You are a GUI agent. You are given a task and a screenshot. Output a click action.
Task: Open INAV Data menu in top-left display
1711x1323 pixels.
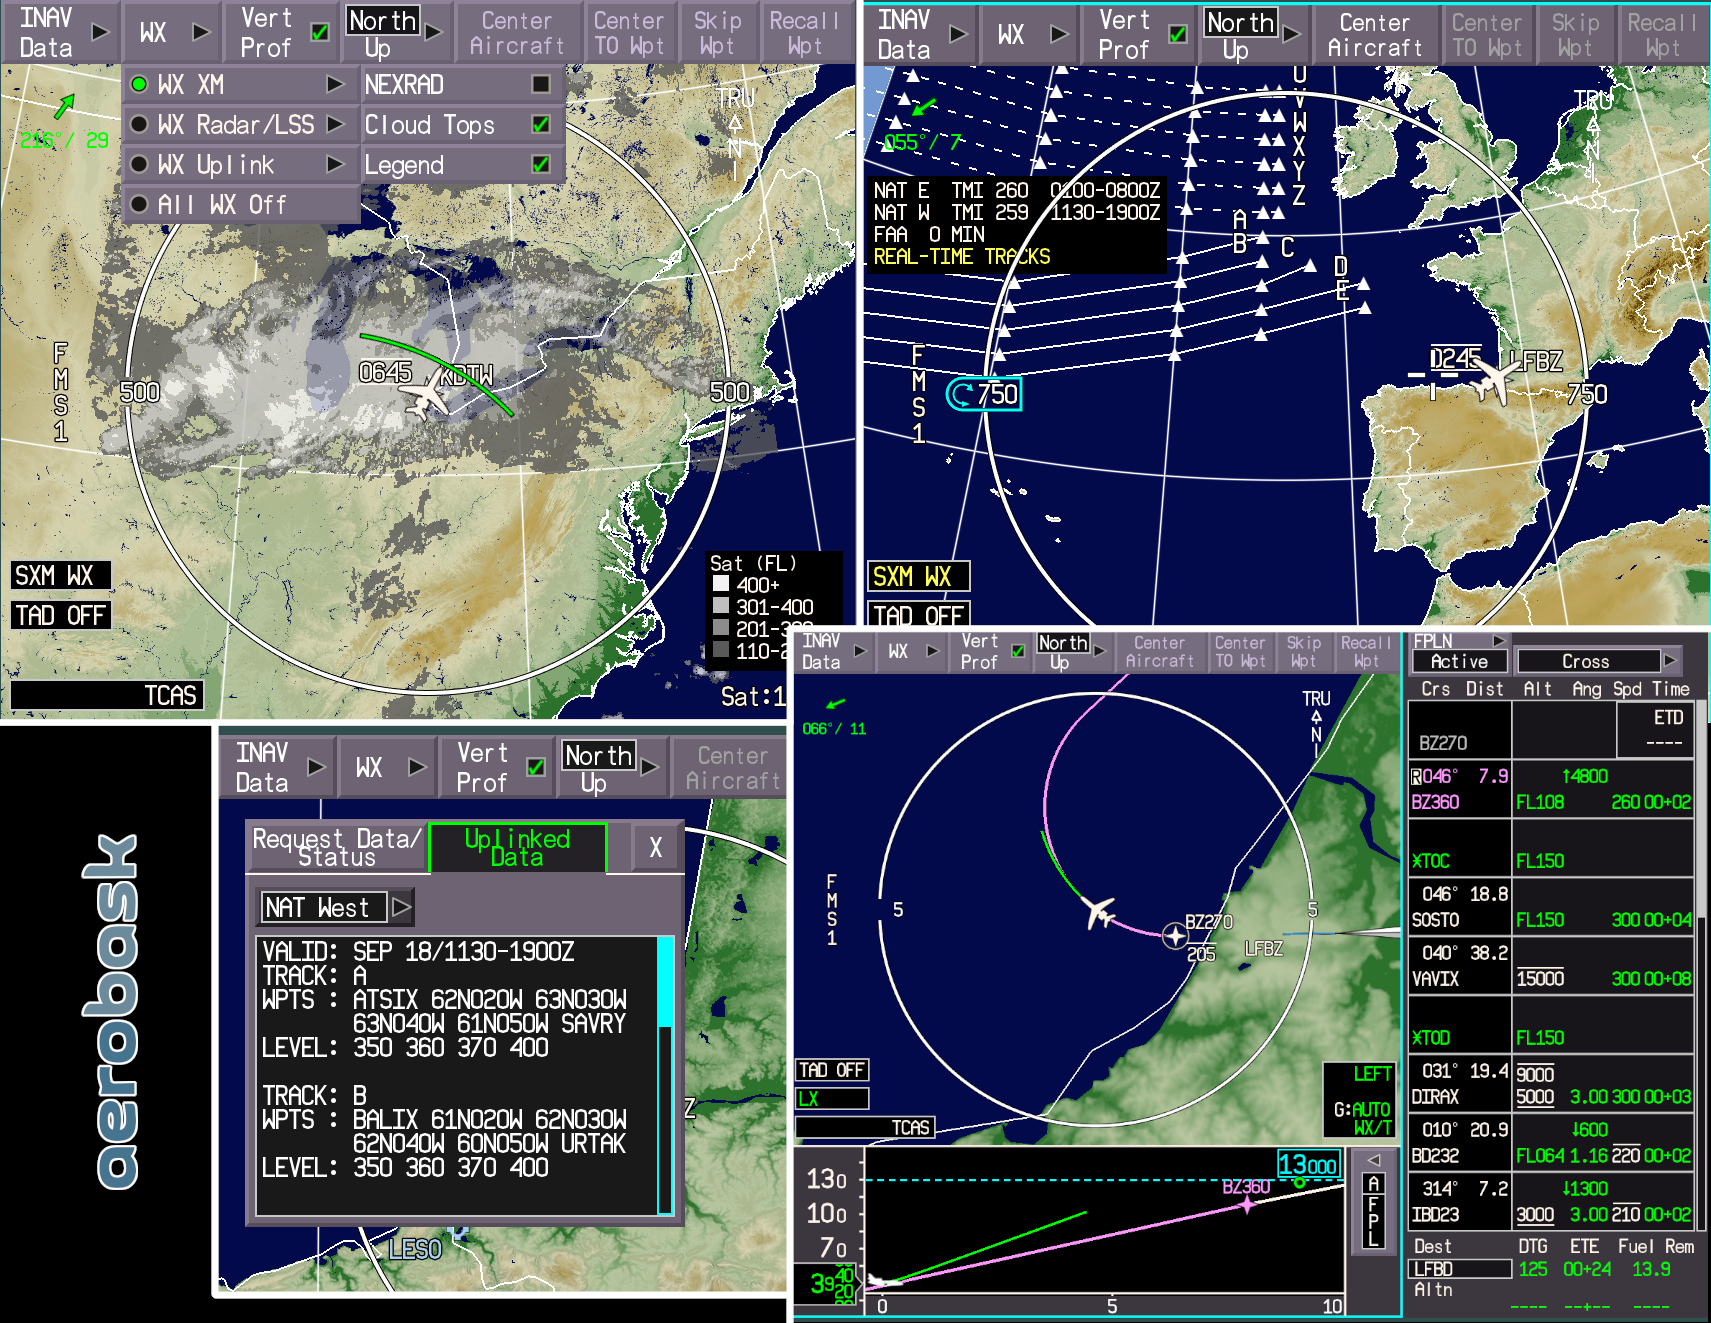click(x=61, y=32)
